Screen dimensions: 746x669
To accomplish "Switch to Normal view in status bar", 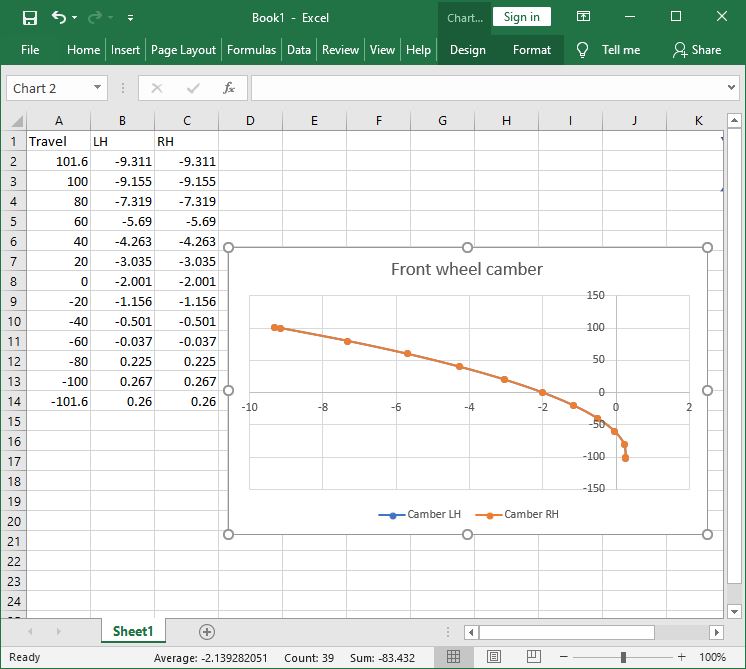I will click(453, 657).
